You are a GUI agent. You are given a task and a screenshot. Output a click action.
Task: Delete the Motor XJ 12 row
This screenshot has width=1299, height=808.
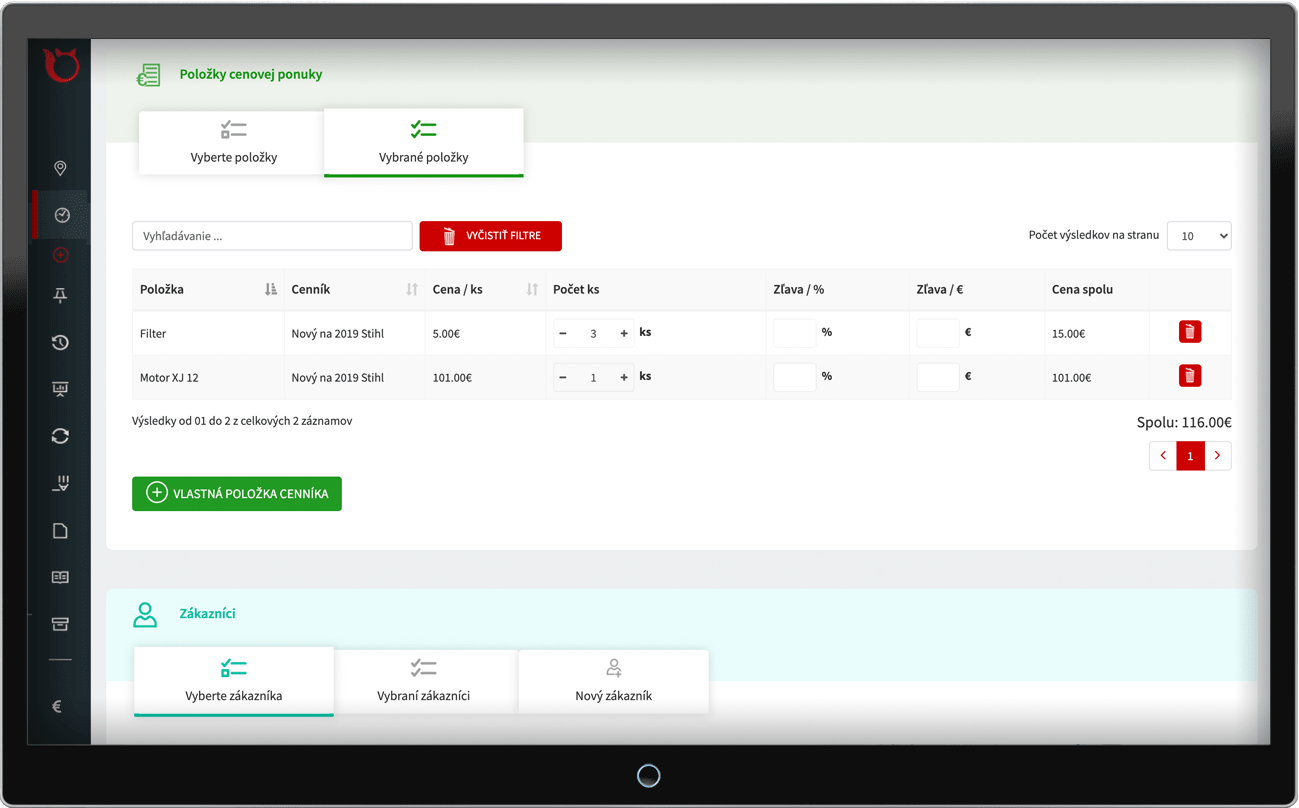(x=1189, y=376)
